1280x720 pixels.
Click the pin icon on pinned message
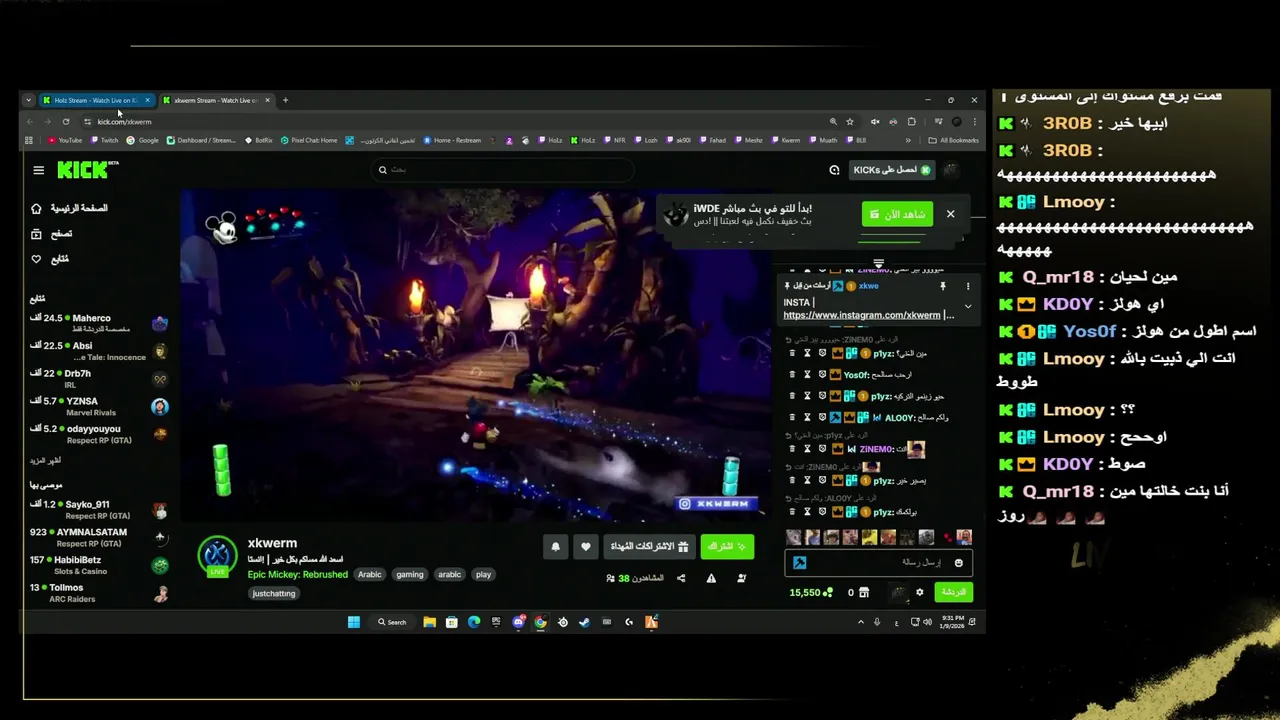pos(942,286)
